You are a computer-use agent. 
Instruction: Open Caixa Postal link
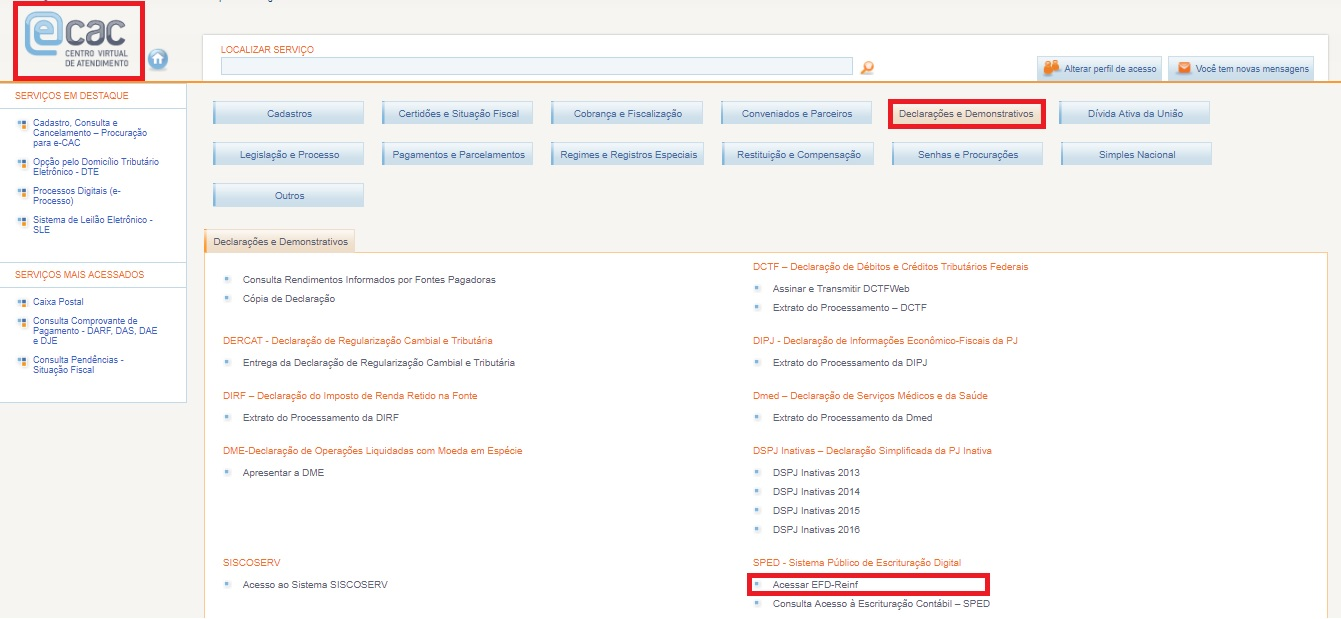pos(58,302)
